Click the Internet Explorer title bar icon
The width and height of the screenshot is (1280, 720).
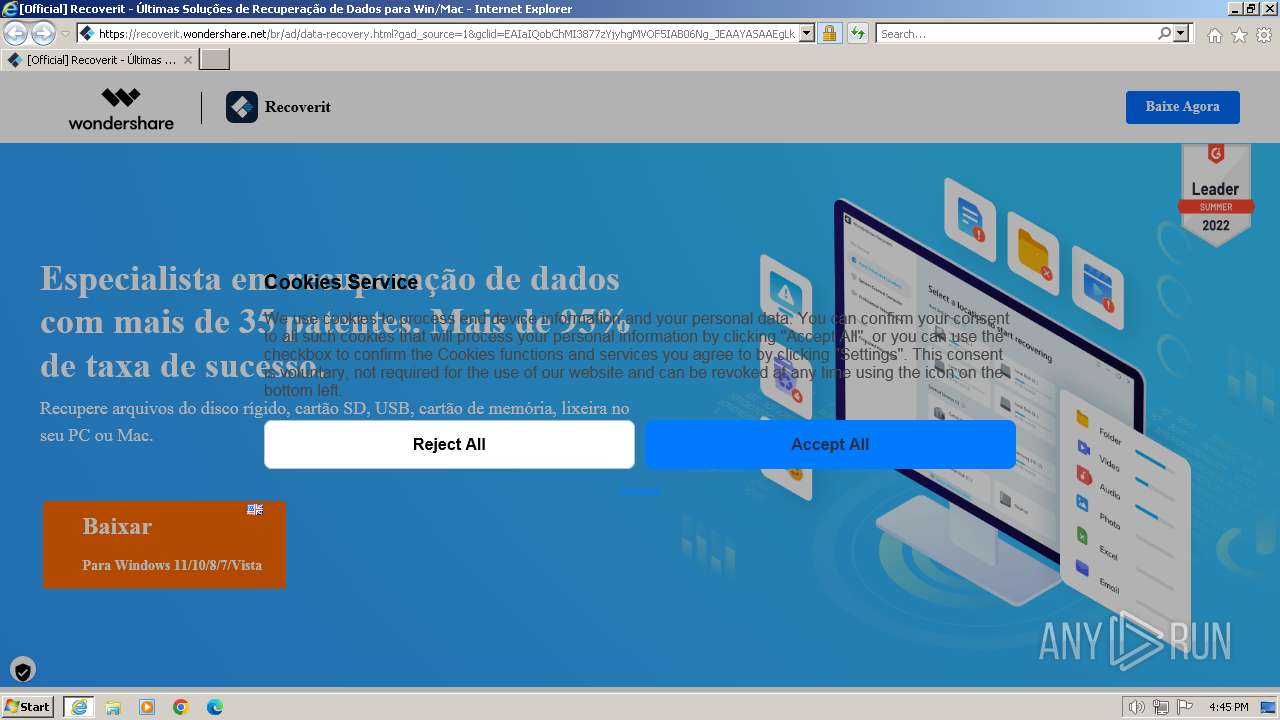(x=10, y=9)
